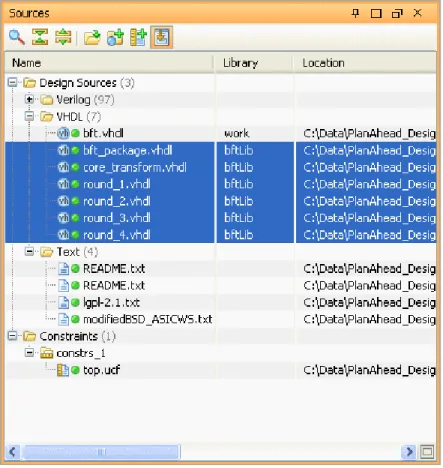
Task: Click the VHDL file icon beside bft.vhdl
Action: [63, 133]
